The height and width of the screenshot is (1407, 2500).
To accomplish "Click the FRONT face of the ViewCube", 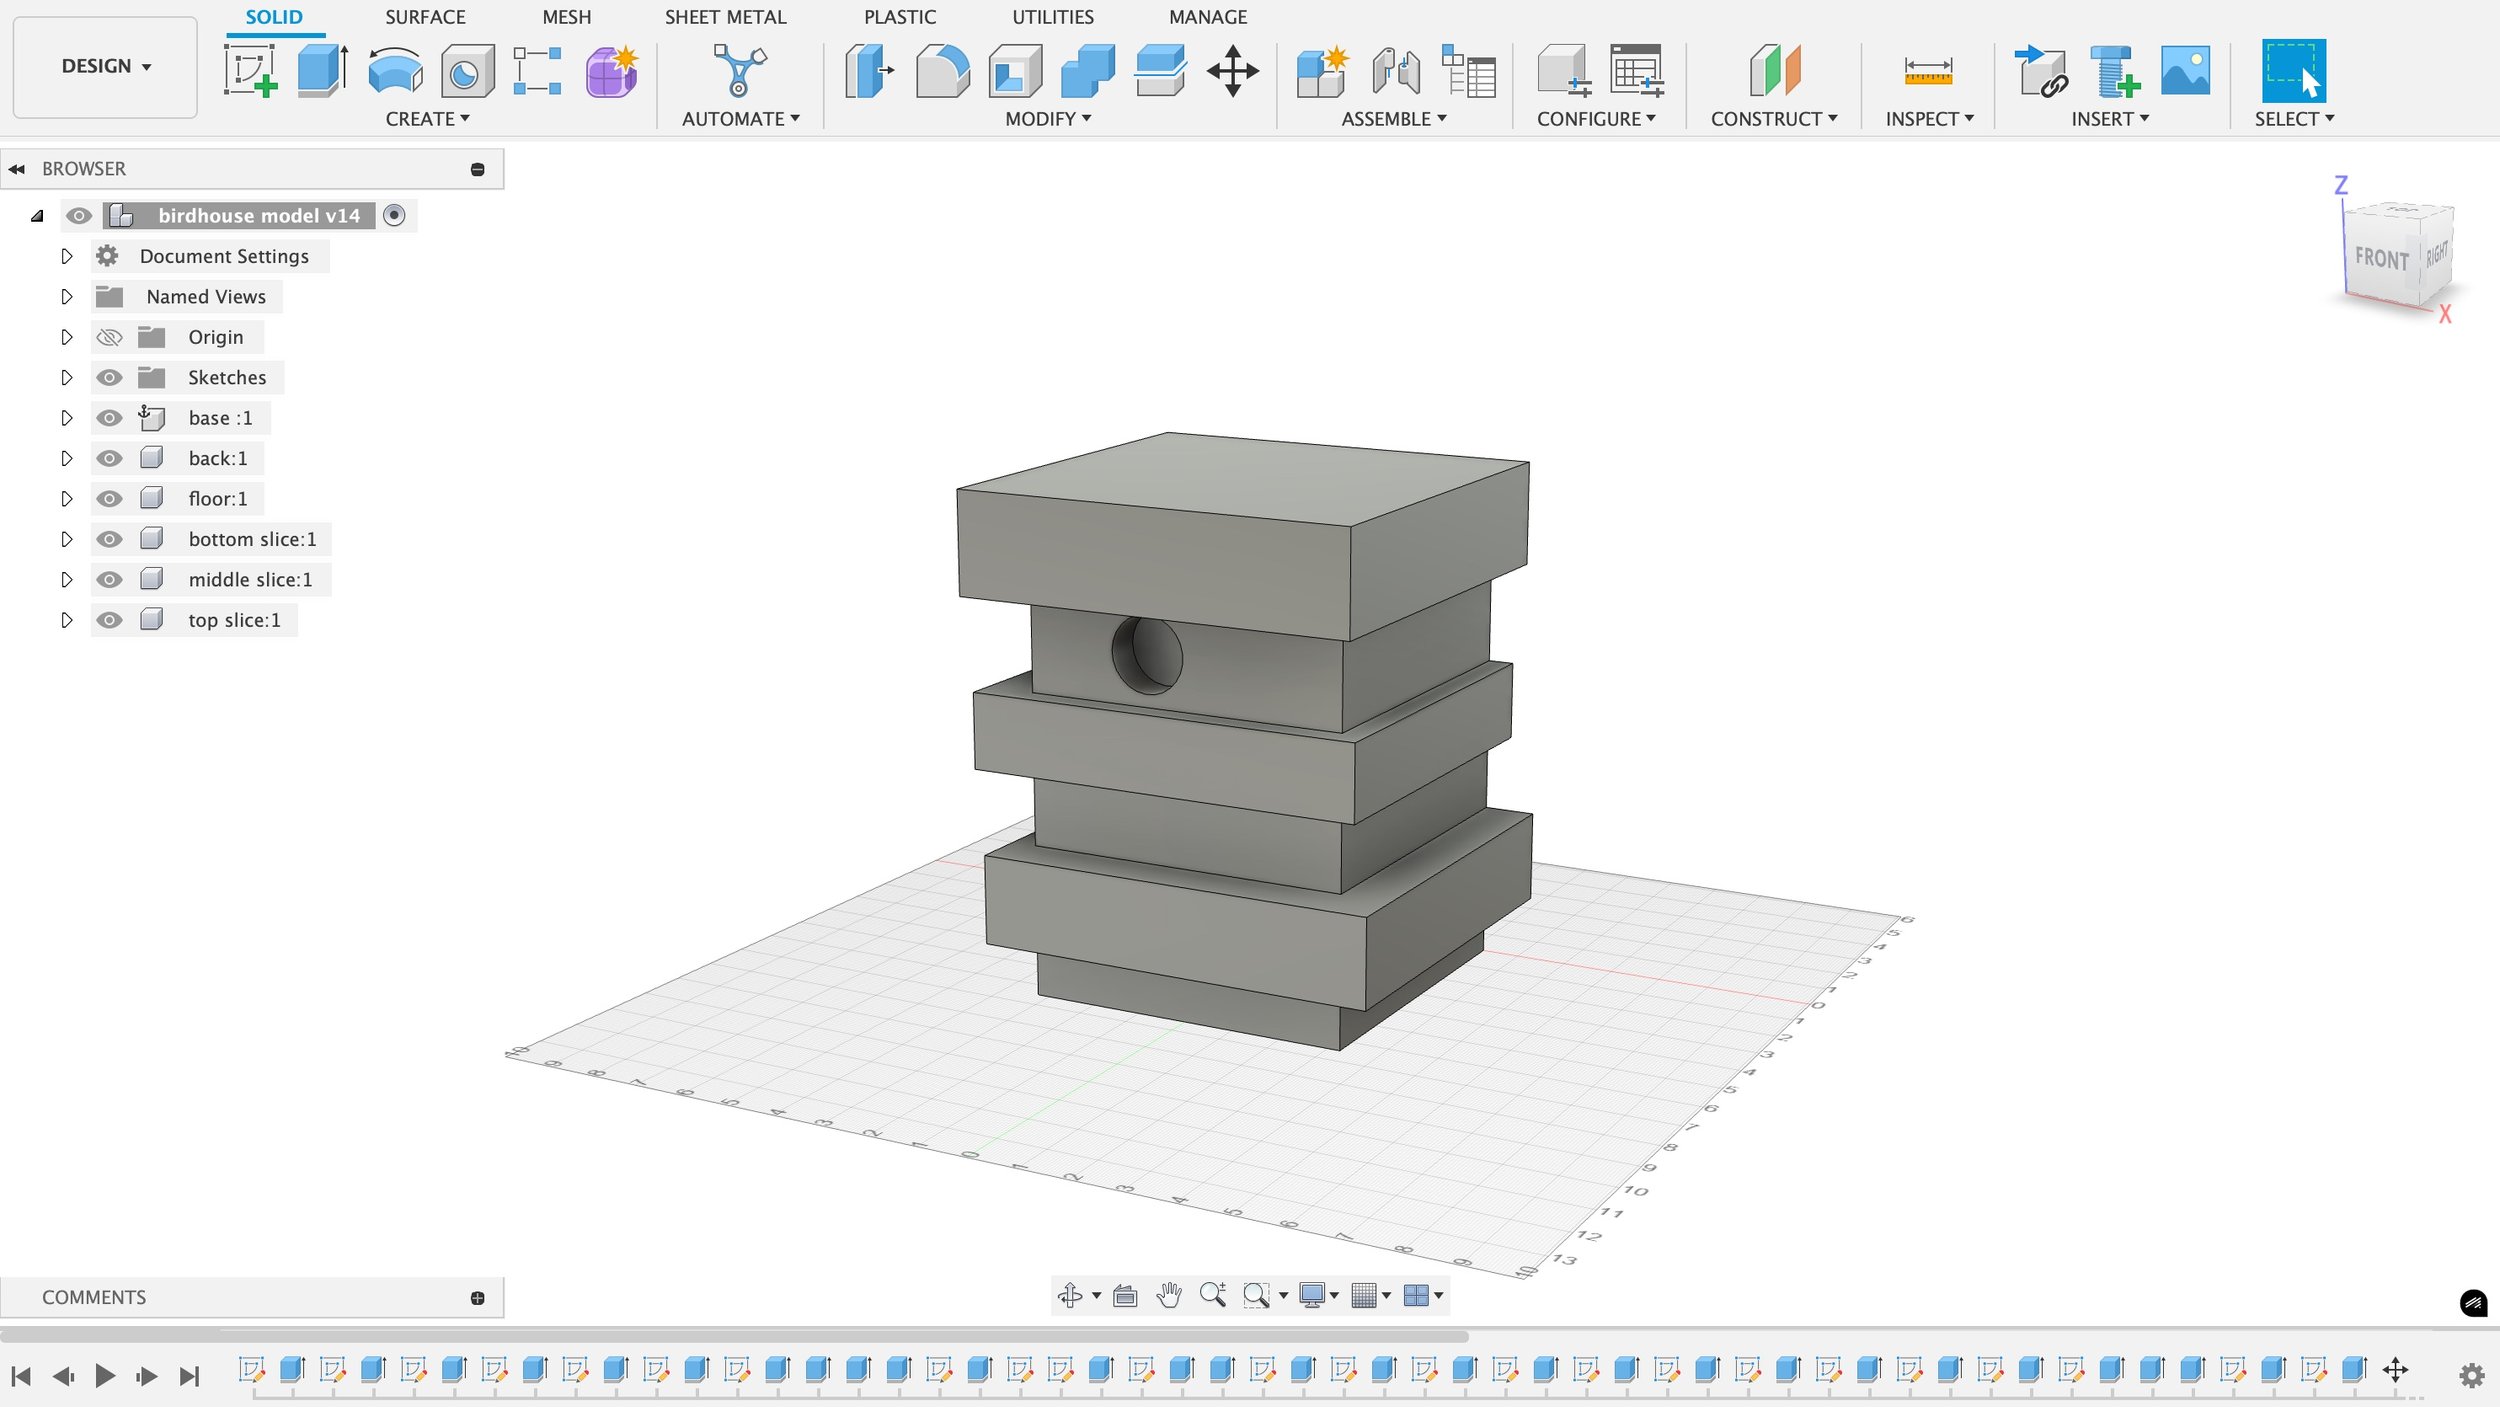I will coord(2381,258).
